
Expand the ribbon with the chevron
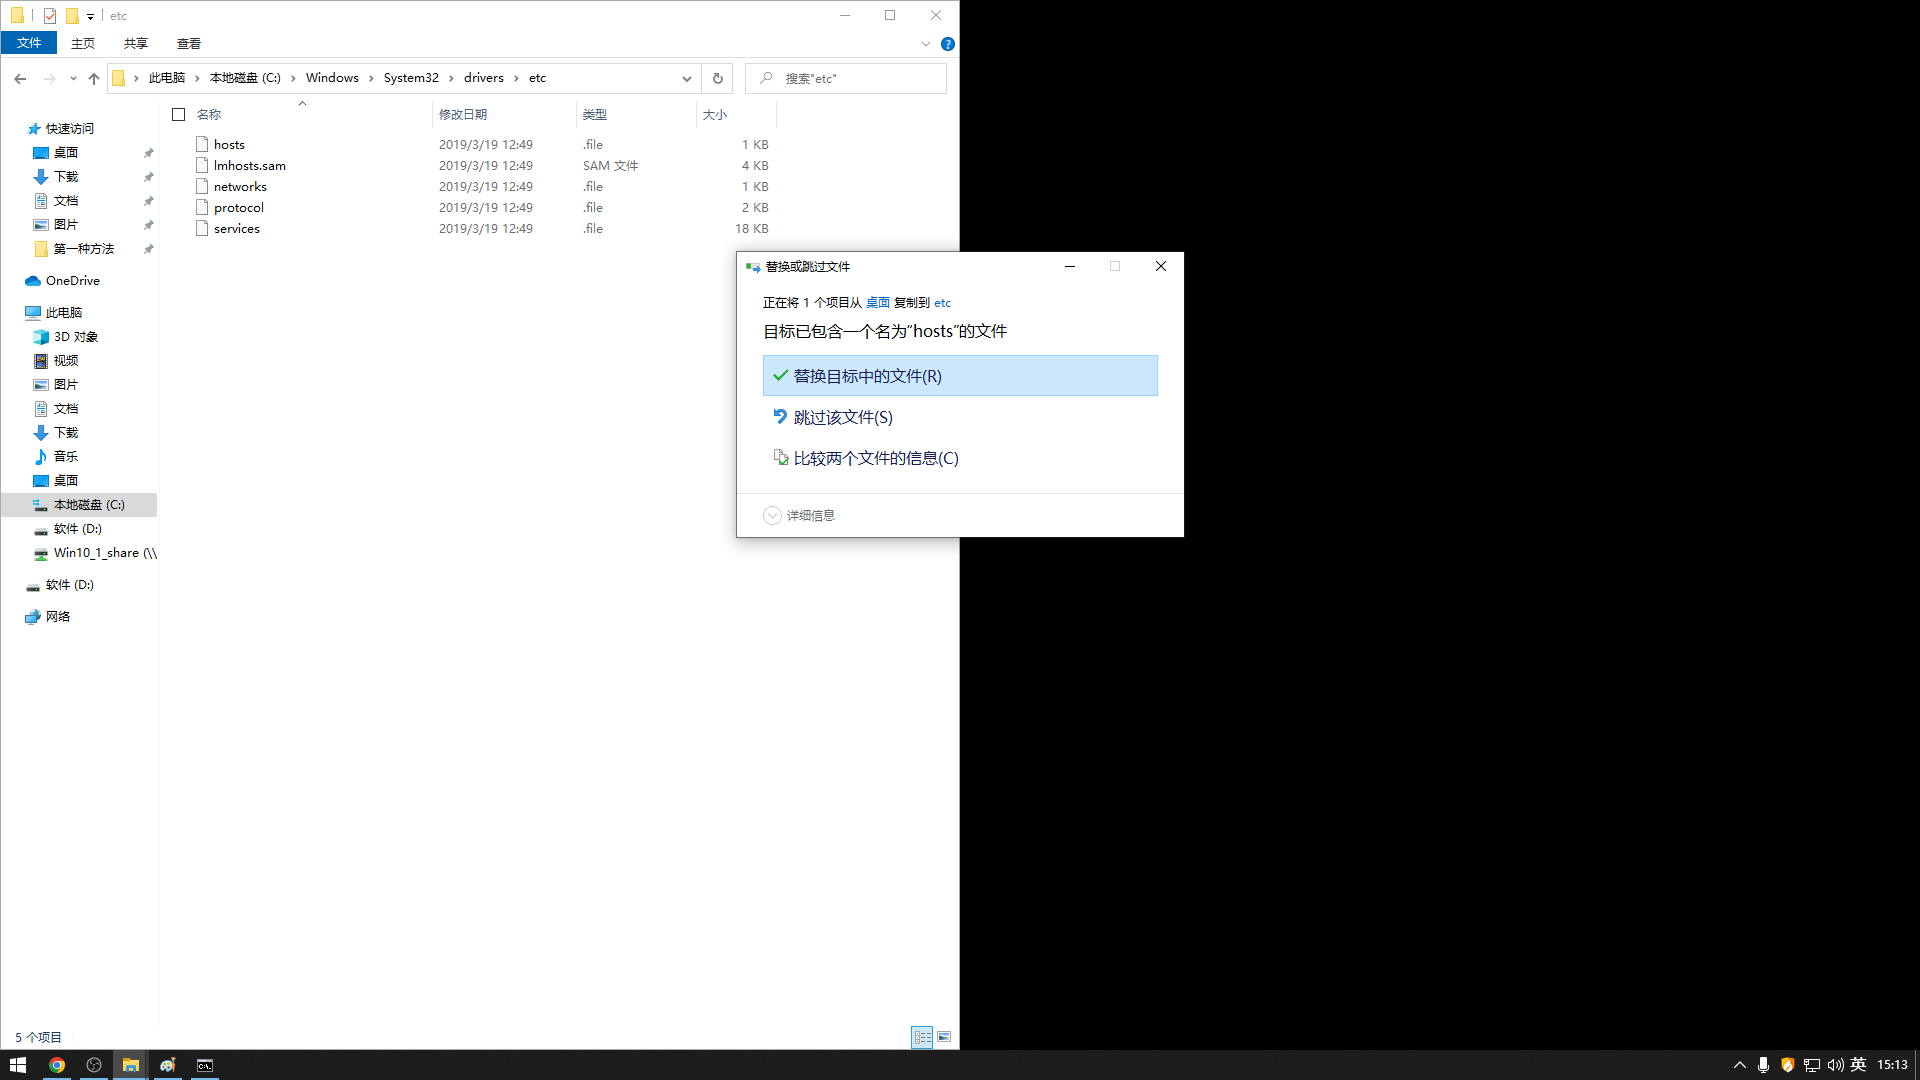(926, 44)
